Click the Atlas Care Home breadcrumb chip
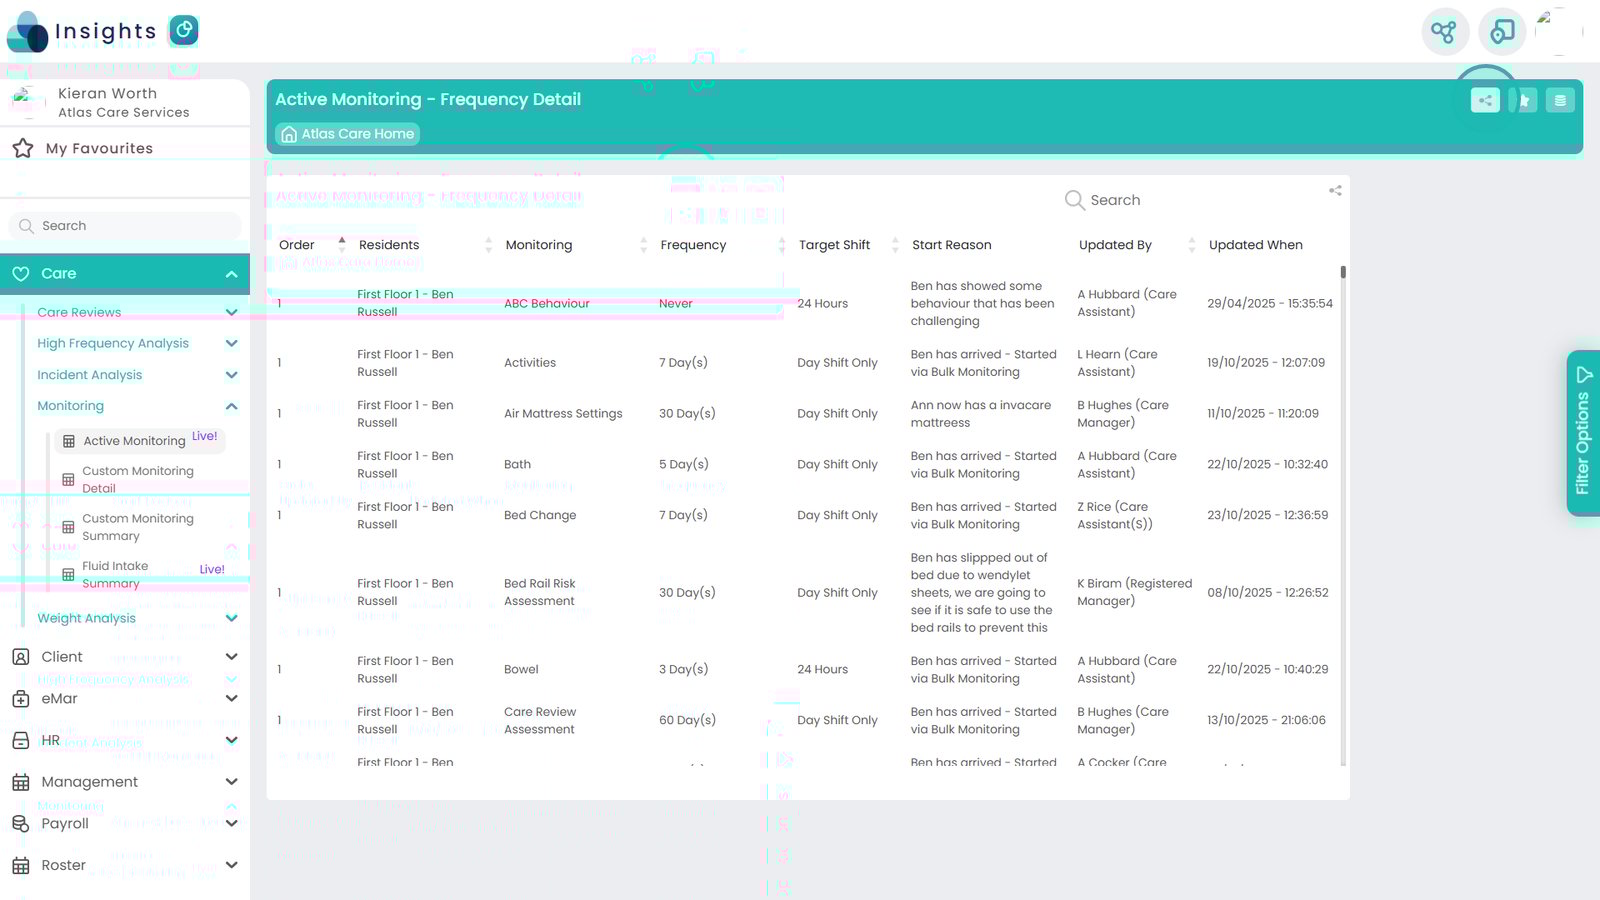The width and height of the screenshot is (1600, 900). [x=347, y=134]
